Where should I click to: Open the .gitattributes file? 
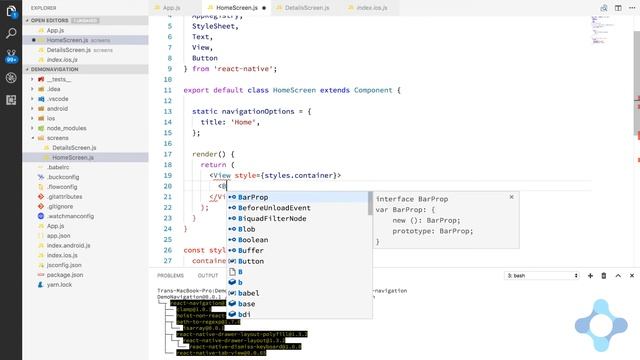(85, 197)
